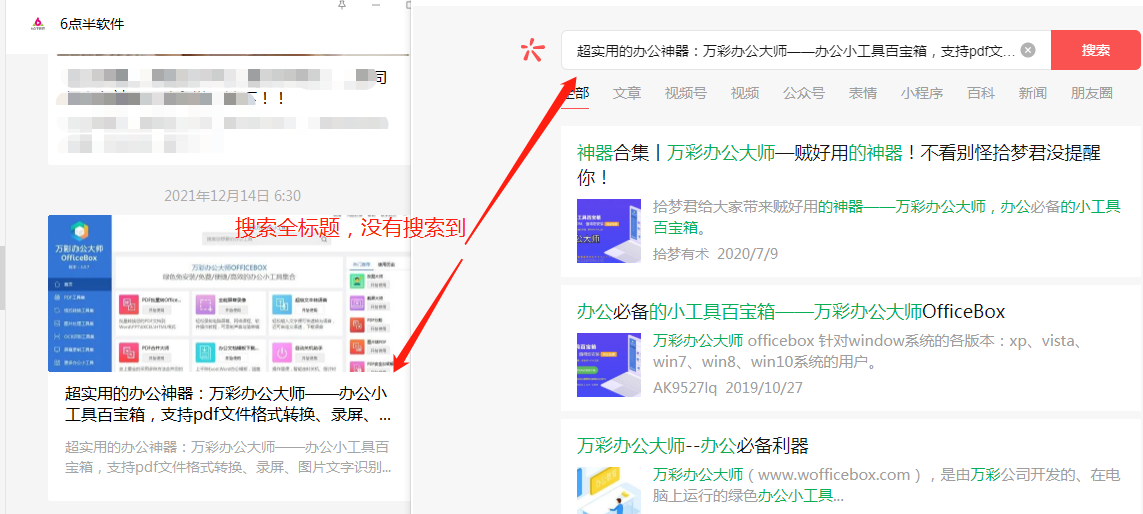Image resolution: width=1143 pixels, height=514 pixels.
Task: Switch to the 表情 tab
Action: 863,93
